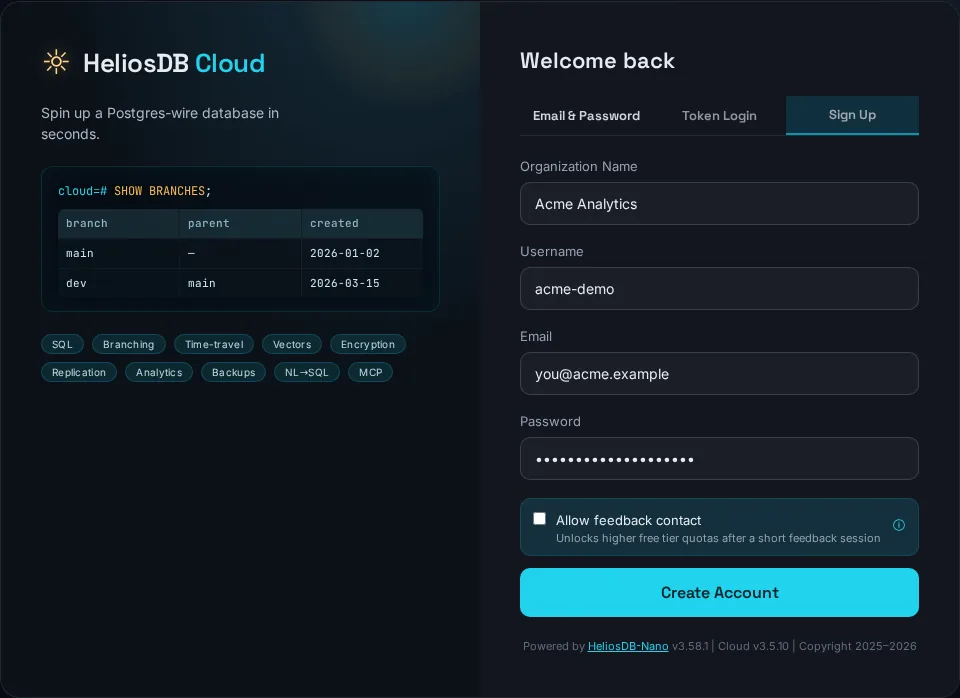Click the SHOW BRANCHES command text
The width and height of the screenshot is (960, 698).
coord(162,191)
